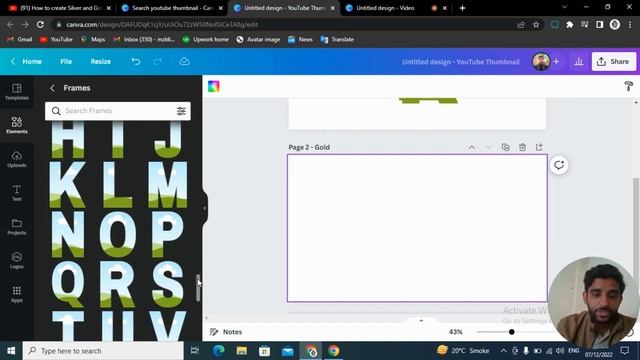Move page 2 up with the arrow
This screenshot has height=360, width=640.
(471, 147)
